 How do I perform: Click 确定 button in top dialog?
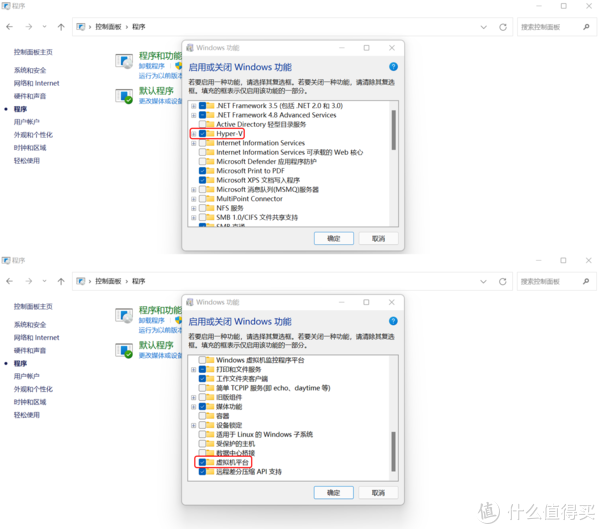pyautogui.click(x=334, y=238)
